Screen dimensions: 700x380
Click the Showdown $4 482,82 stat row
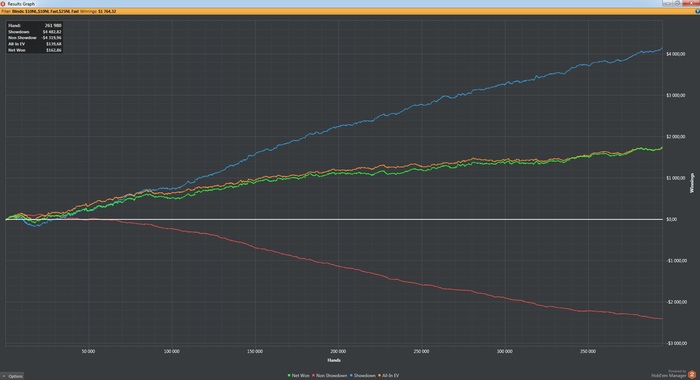[35, 32]
